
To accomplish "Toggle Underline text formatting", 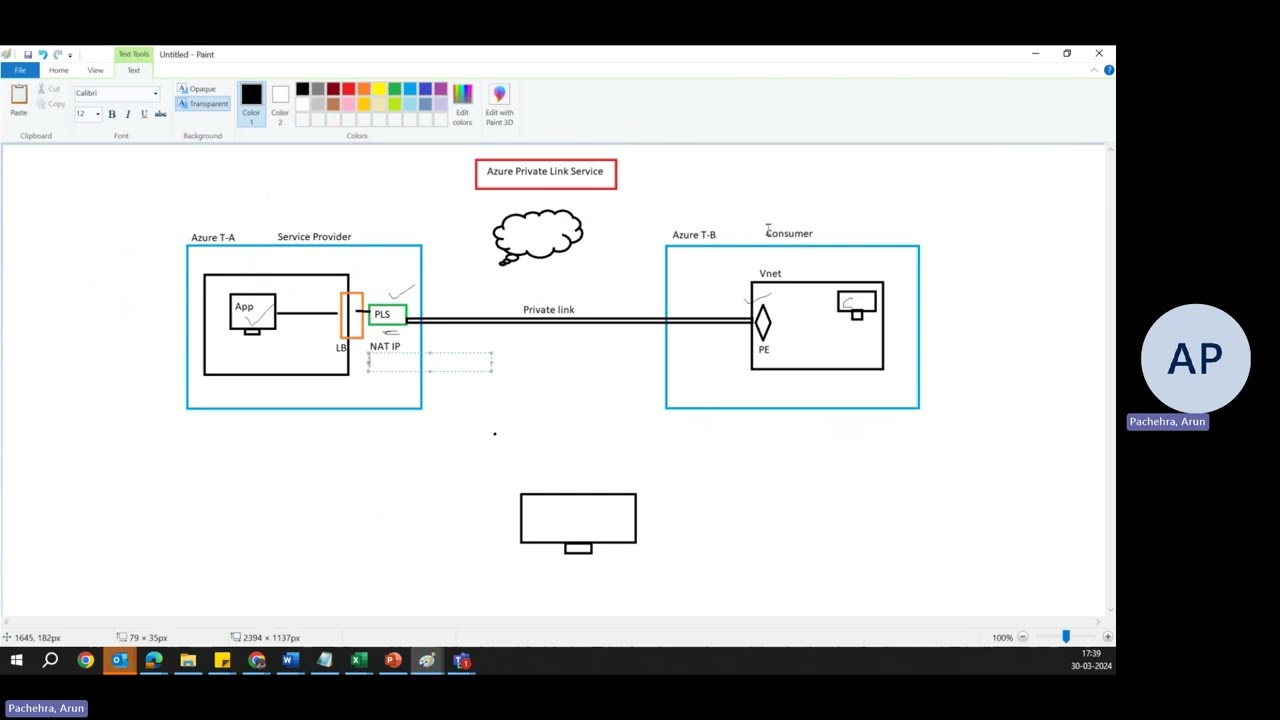I will [144, 114].
